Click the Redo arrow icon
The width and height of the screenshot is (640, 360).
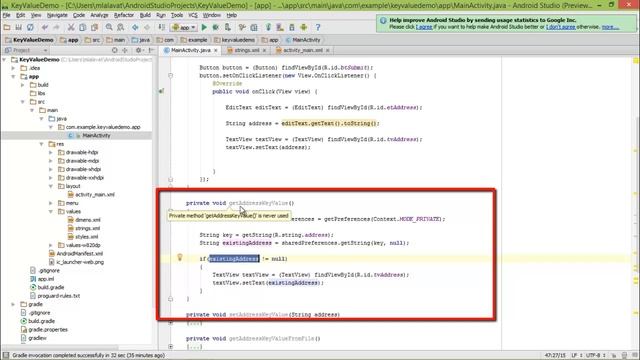(56, 27)
